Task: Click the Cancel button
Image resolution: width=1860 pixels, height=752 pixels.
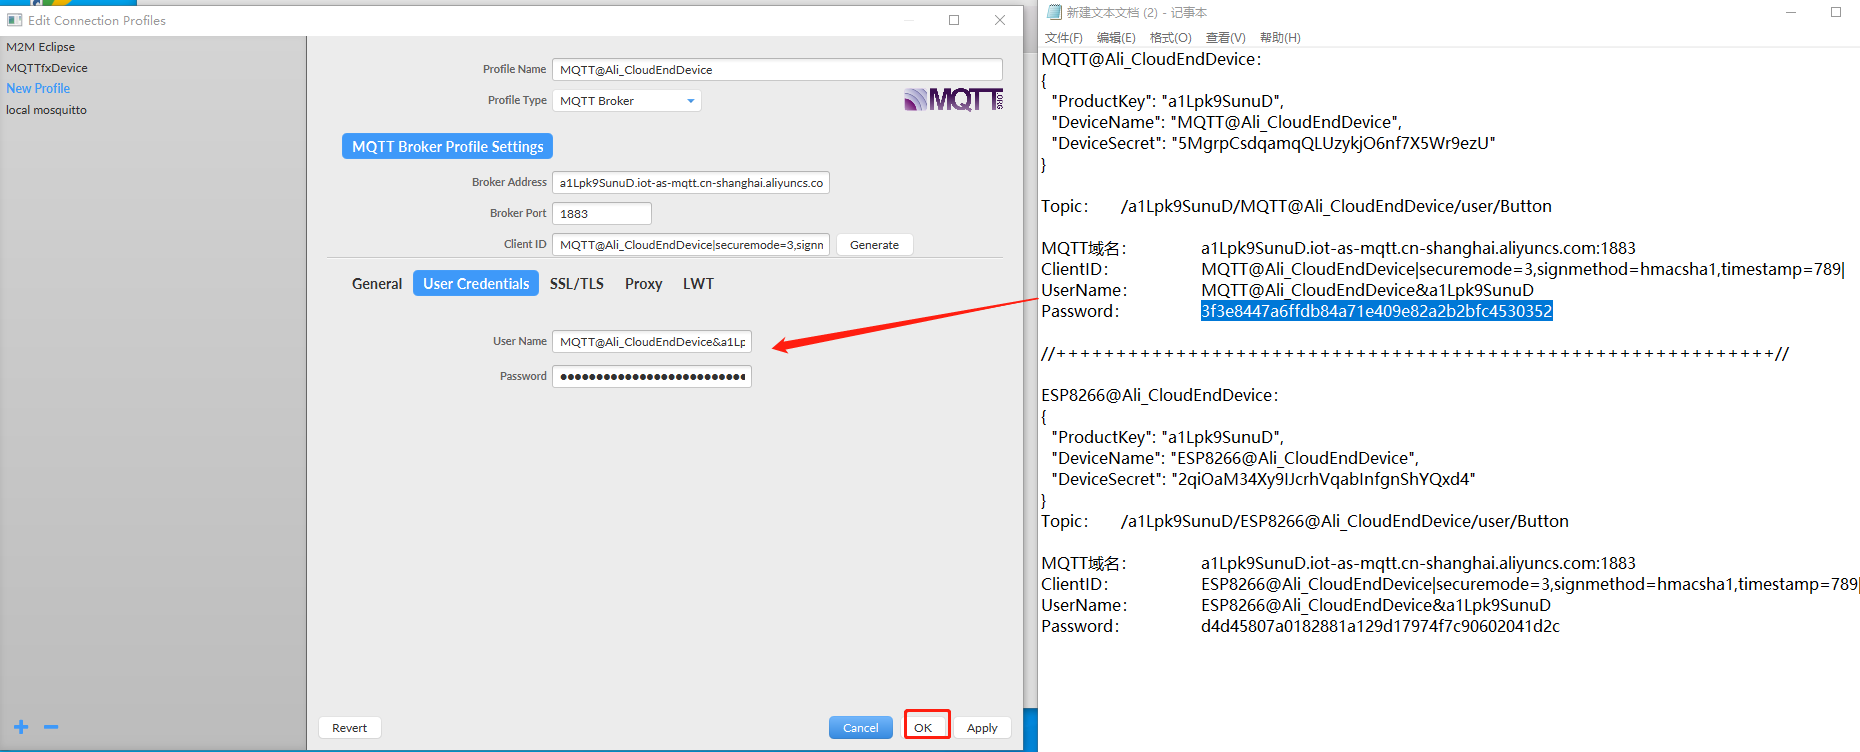Action: [x=860, y=728]
